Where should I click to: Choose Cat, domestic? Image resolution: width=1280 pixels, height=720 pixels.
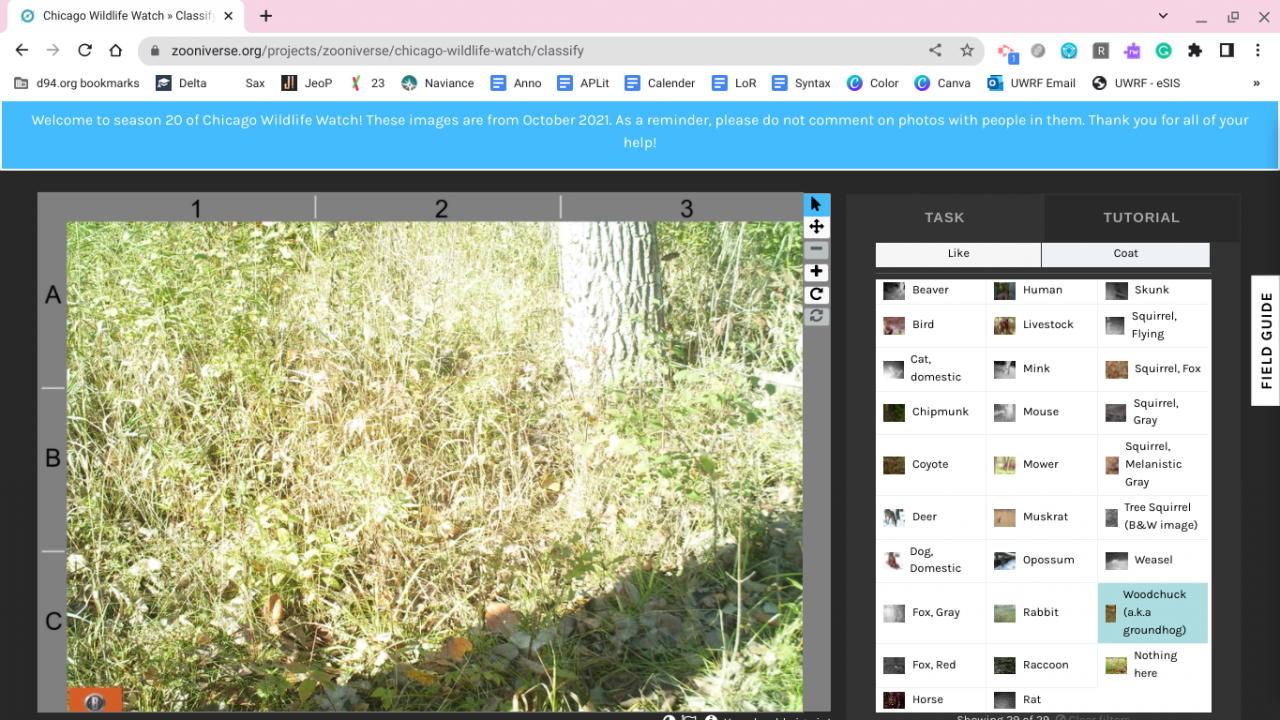[x=931, y=369]
